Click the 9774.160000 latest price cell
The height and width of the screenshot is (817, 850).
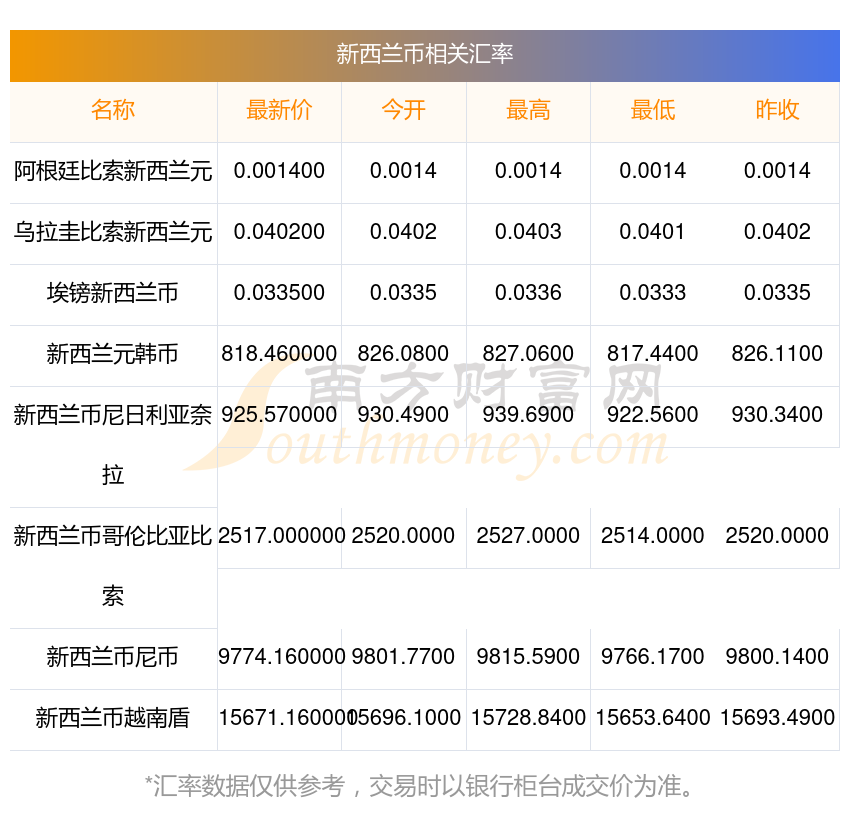[281, 657]
